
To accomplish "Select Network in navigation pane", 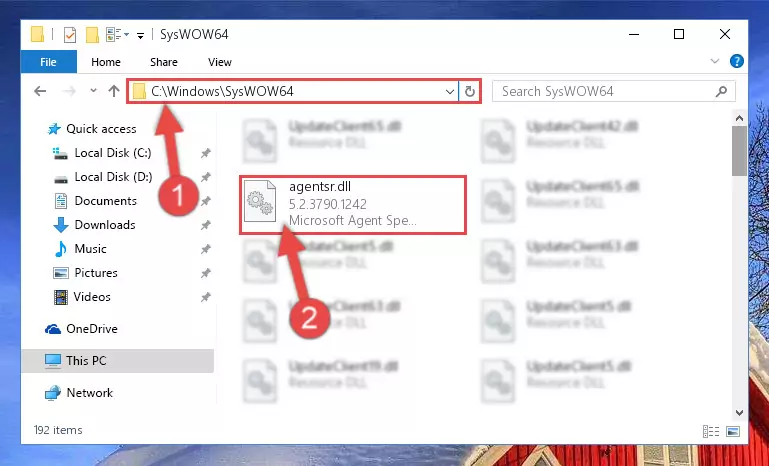I will point(89,393).
